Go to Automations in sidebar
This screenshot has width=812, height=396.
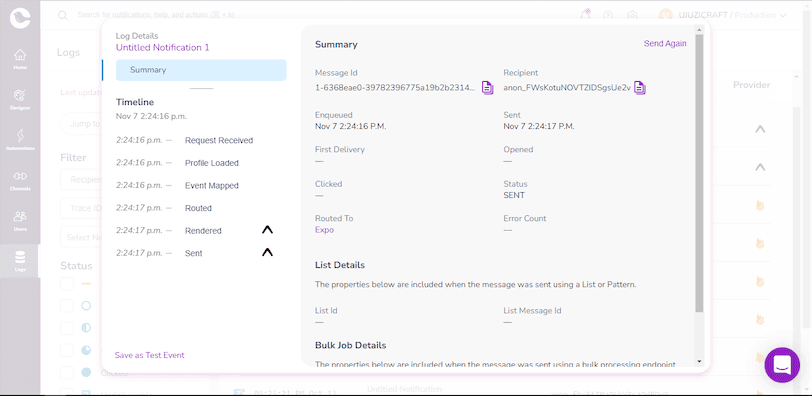pyautogui.click(x=20, y=140)
